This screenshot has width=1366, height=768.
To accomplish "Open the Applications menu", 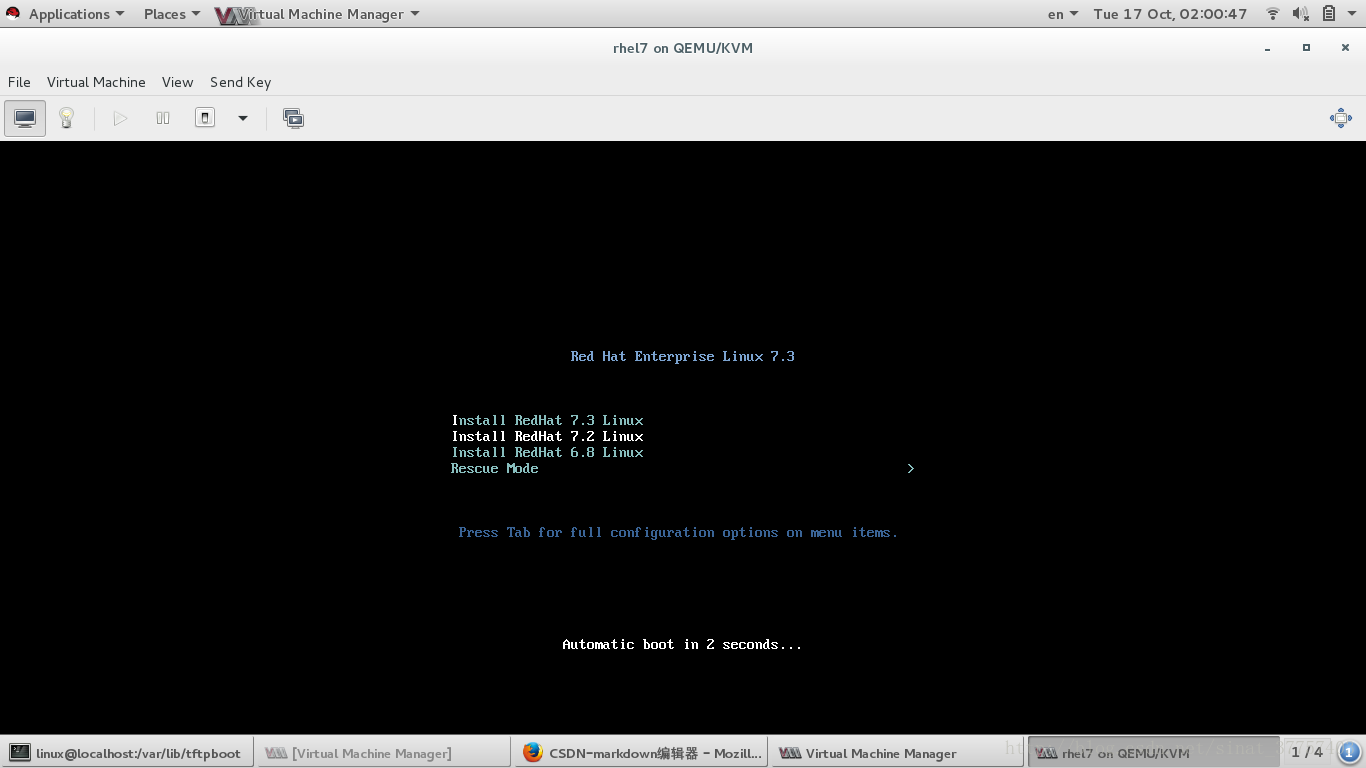I will click(x=76, y=14).
